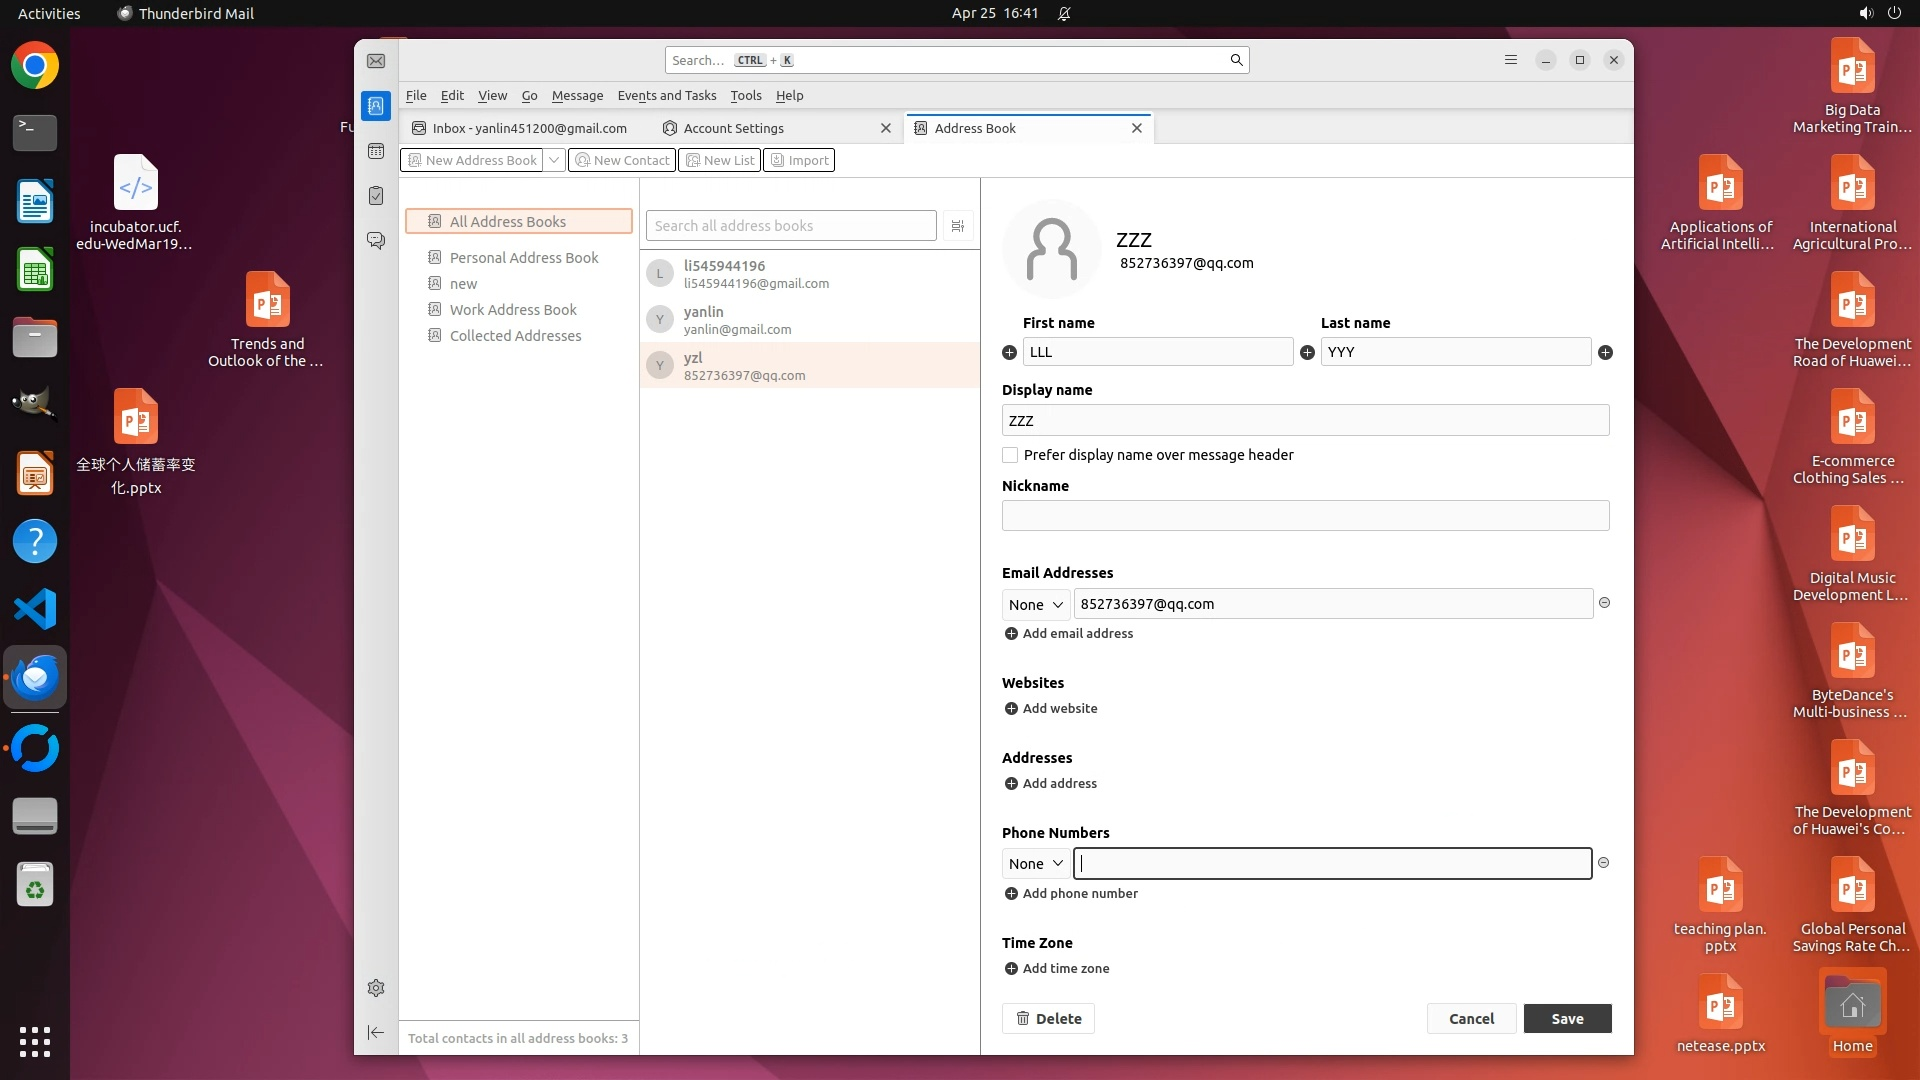
Task: Collapse the spaces toolbar
Action: point(376,1032)
